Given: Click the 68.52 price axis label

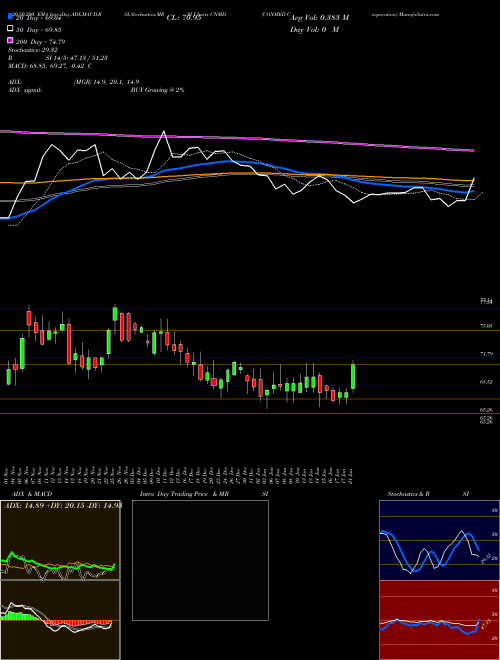Looking at the screenshot, I should click(486, 382).
